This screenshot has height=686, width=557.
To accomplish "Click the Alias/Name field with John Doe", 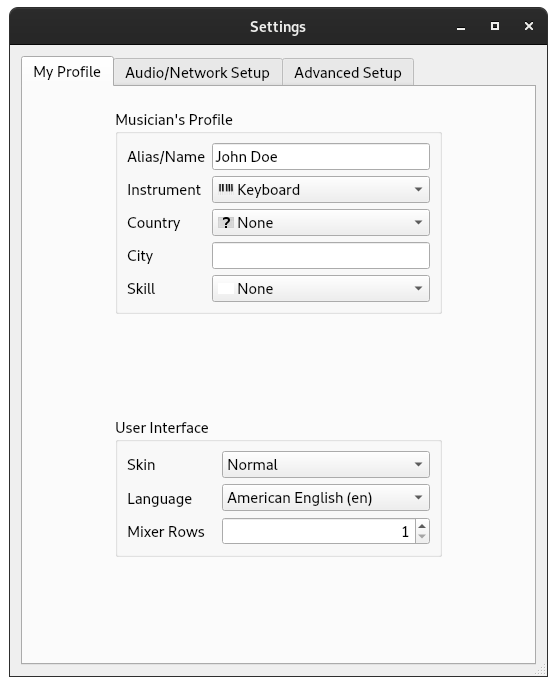I will [321, 157].
